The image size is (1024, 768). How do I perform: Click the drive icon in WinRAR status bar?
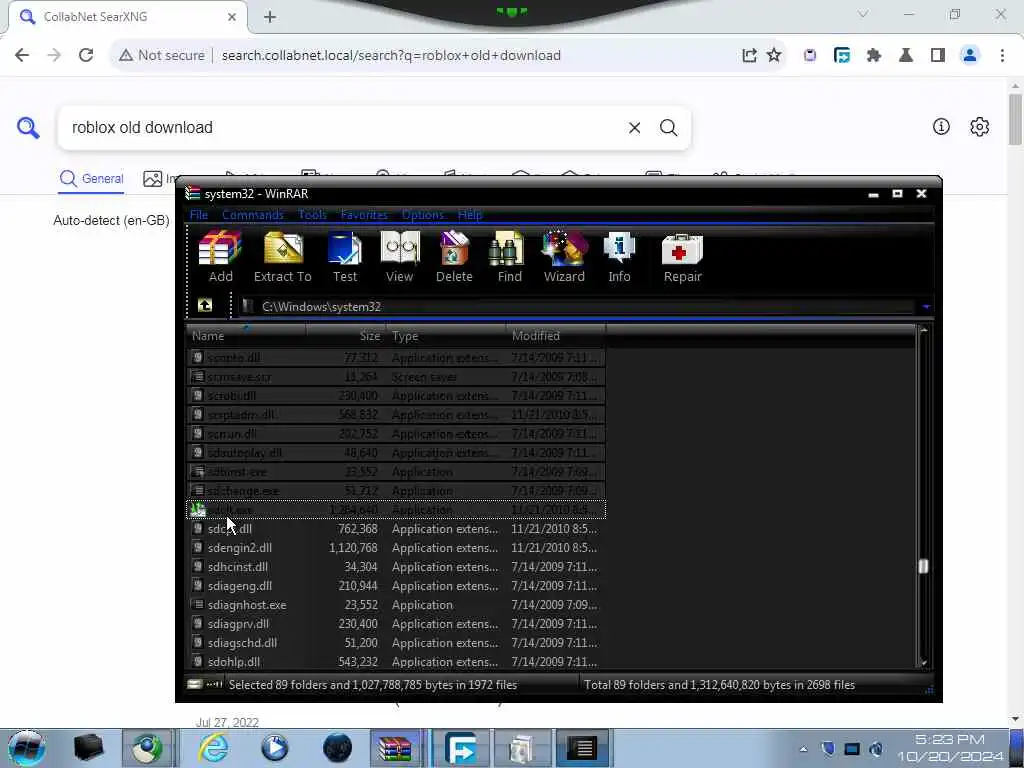coord(195,684)
